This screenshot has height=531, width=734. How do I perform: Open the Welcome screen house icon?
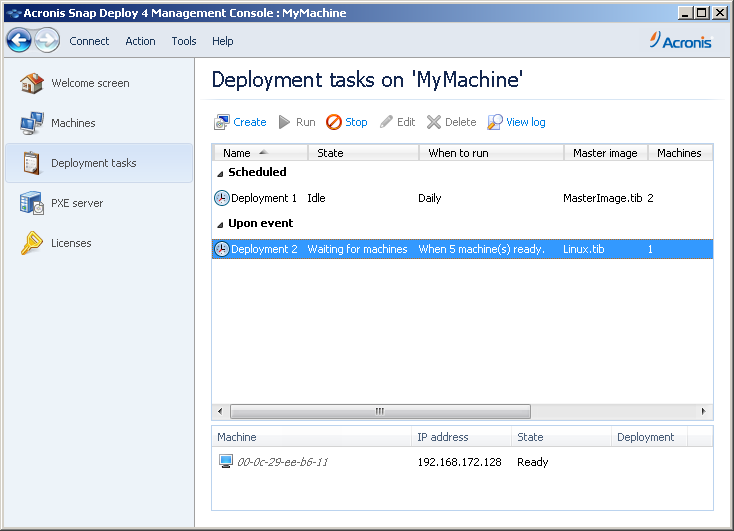pyautogui.click(x=32, y=83)
